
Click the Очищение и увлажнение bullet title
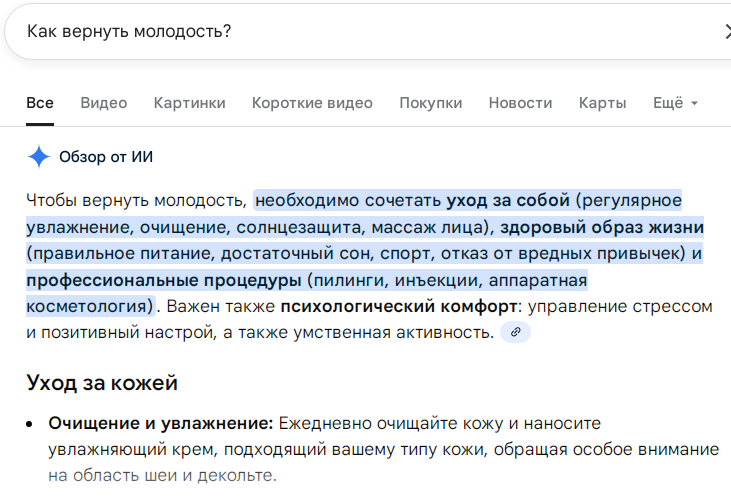coord(161,423)
